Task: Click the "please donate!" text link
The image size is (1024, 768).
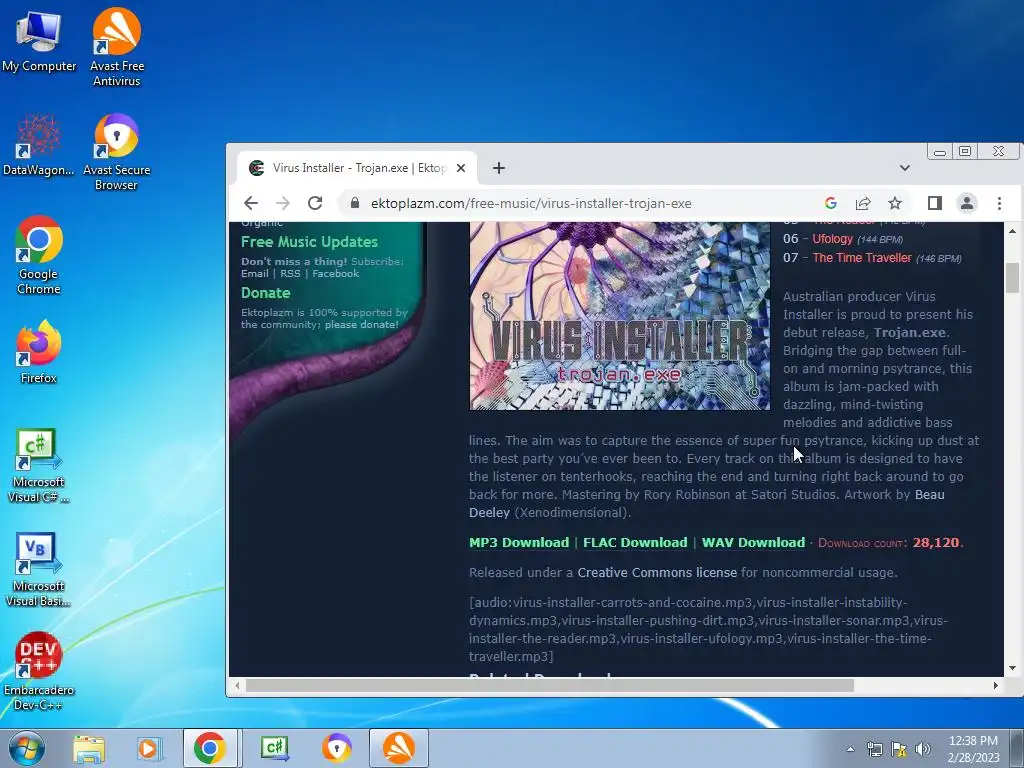Action: point(362,325)
